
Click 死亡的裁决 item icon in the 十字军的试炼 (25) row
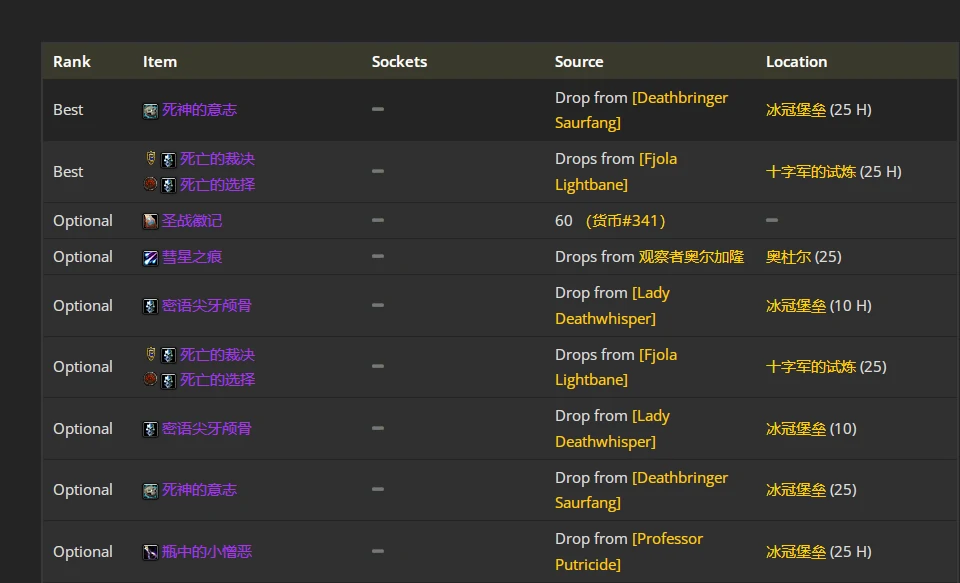coord(168,356)
